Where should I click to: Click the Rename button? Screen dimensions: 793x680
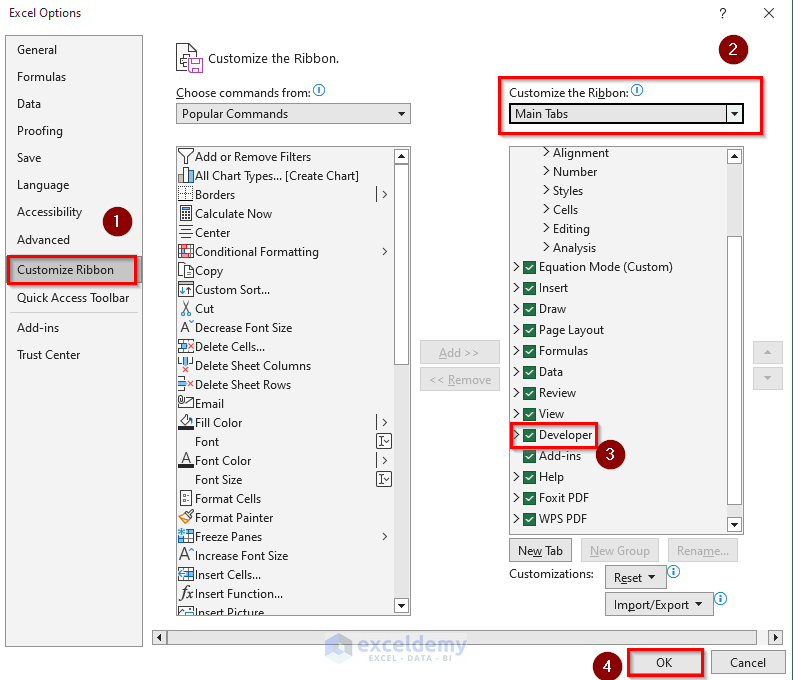click(x=702, y=551)
